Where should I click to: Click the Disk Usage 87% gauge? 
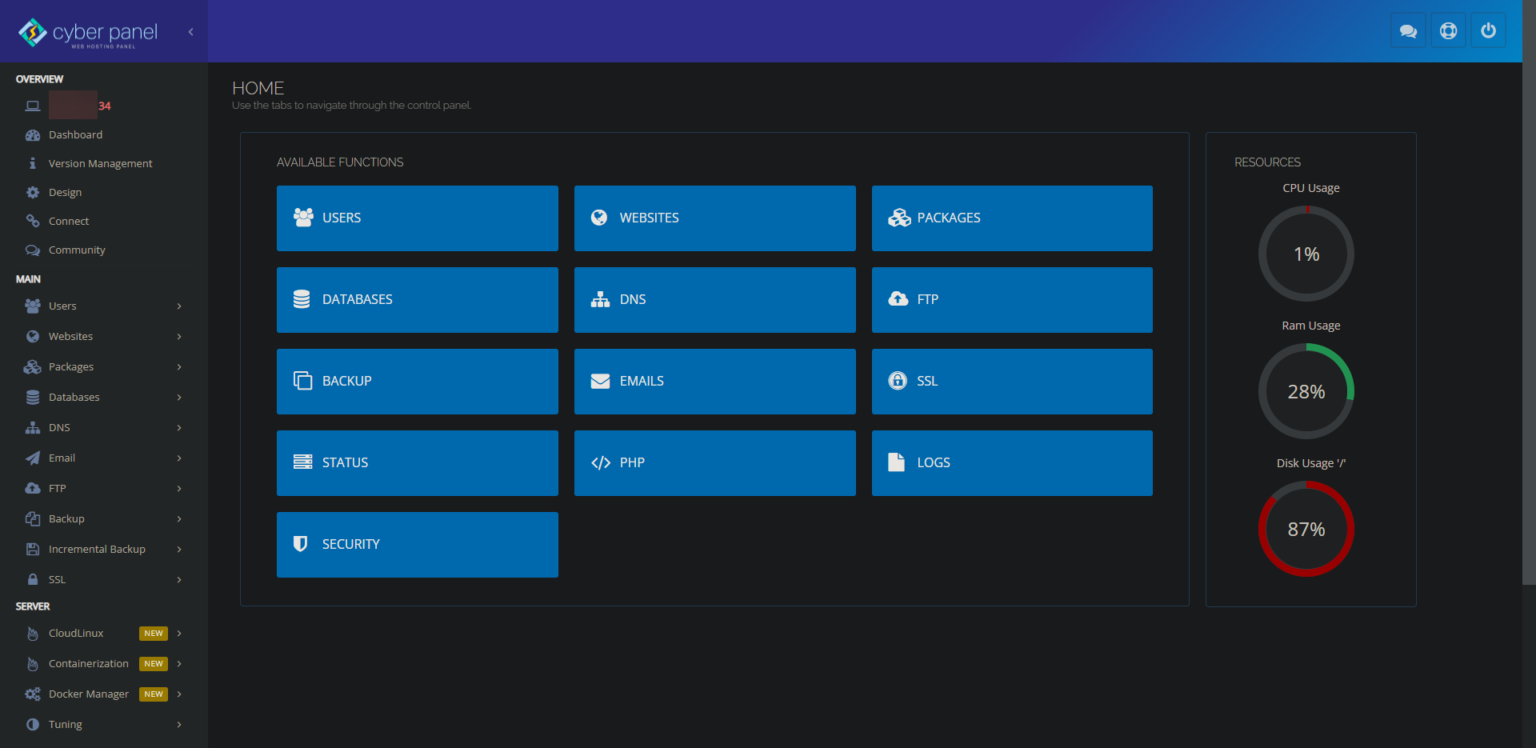1306,529
